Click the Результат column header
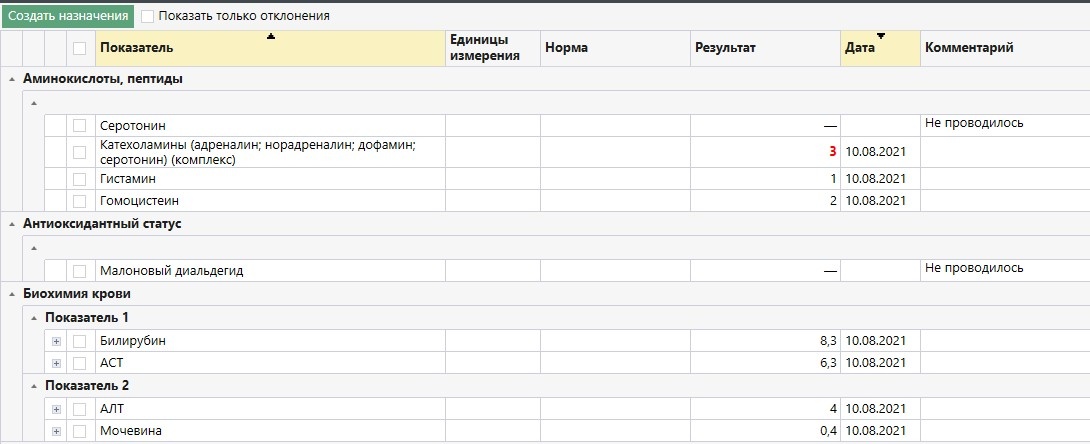 click(765, 48)
